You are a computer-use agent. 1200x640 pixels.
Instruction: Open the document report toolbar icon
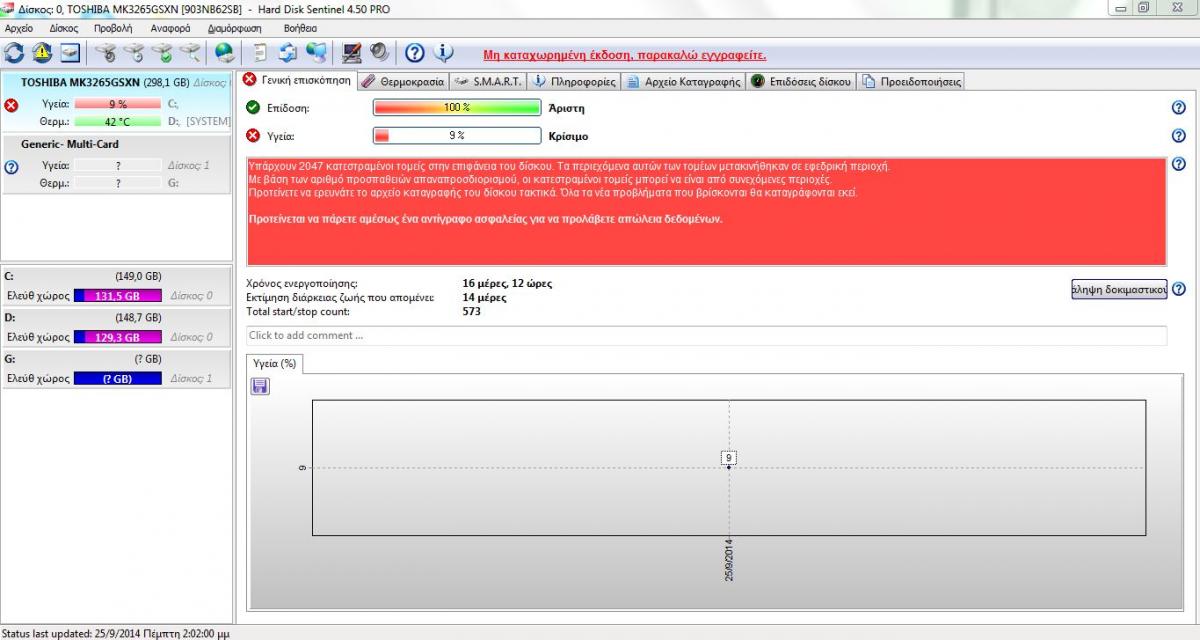[260, 52]
